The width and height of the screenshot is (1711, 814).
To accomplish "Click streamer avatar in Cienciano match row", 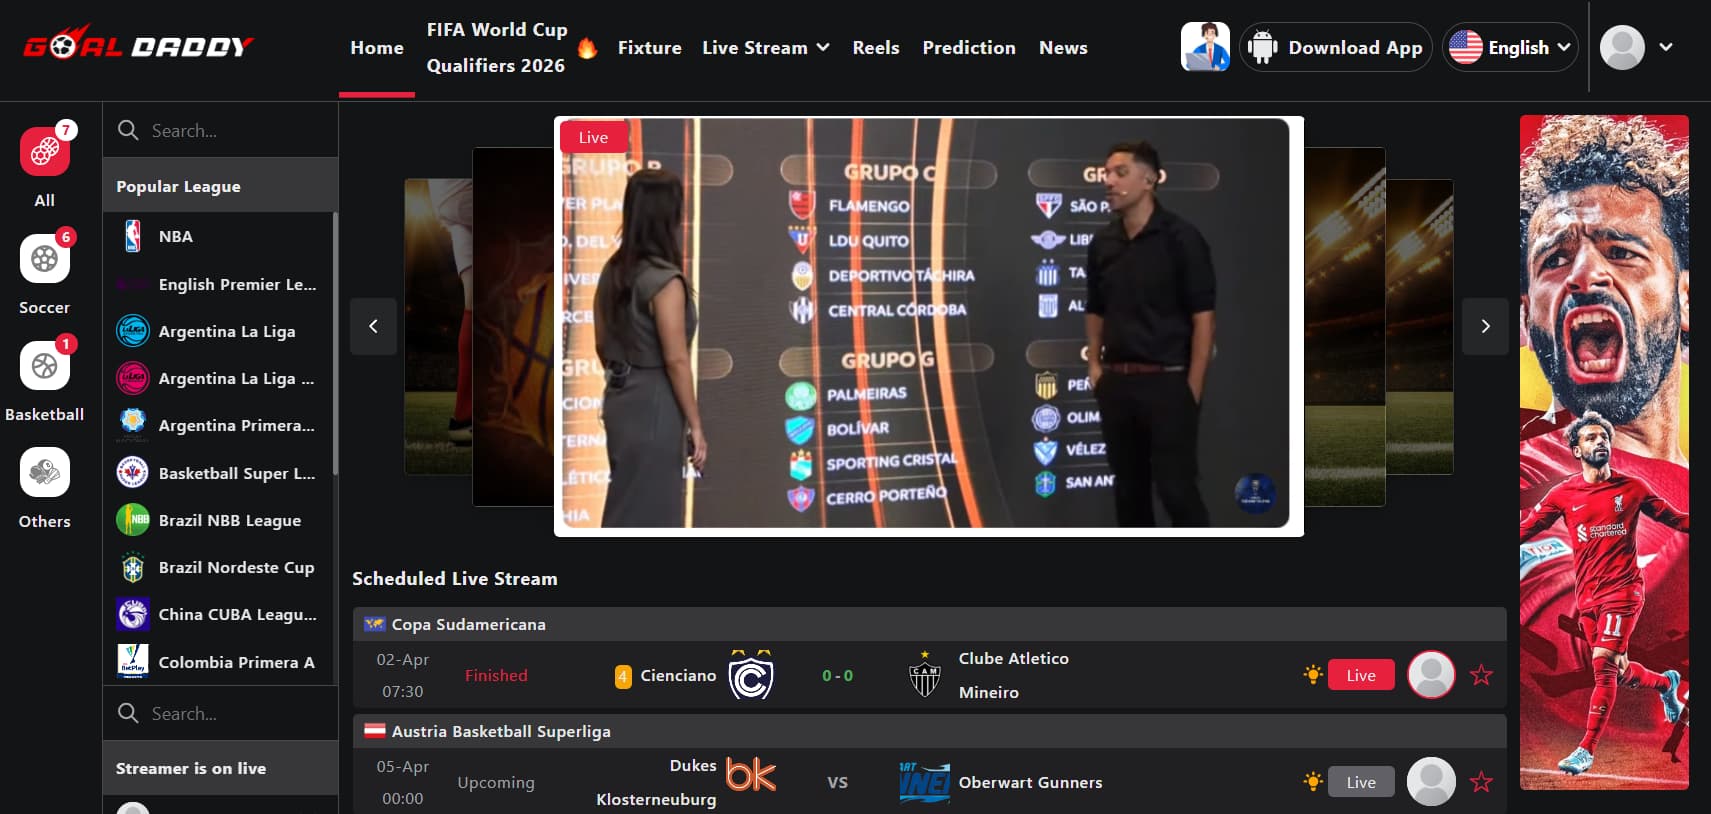I will click(x=1431, y=675).
